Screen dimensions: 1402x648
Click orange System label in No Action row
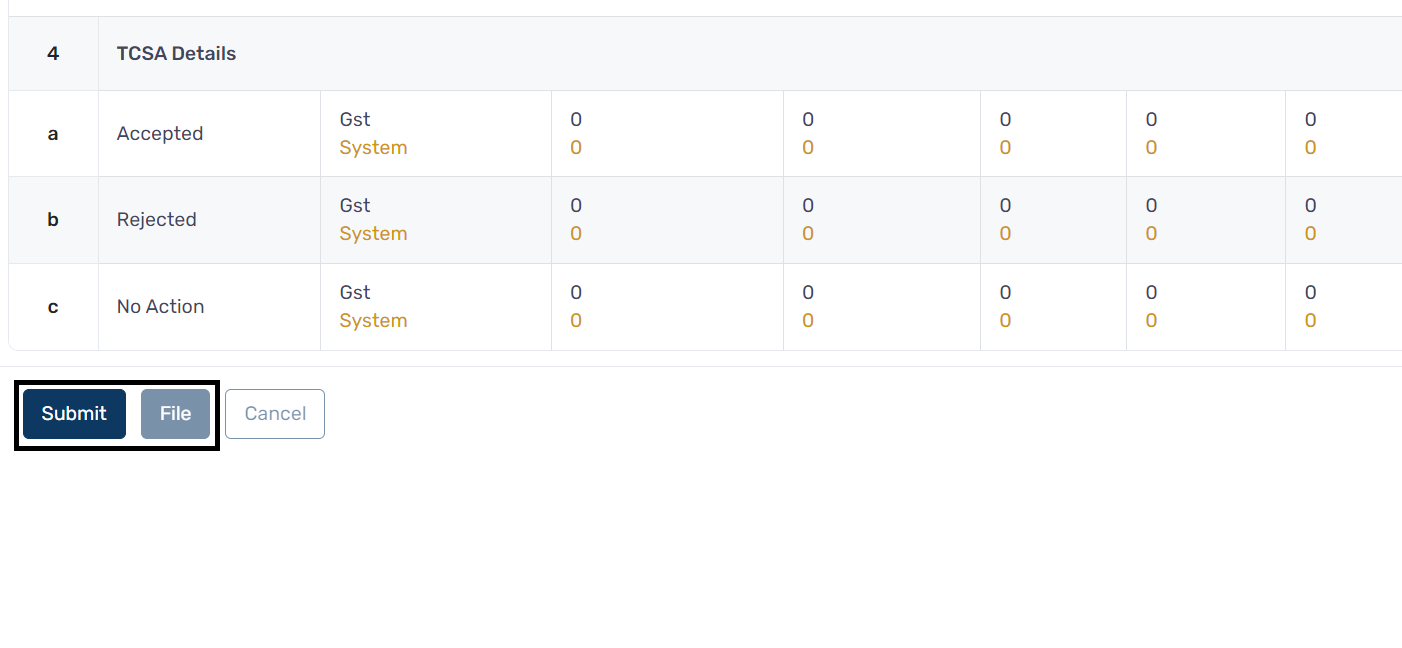pos(373,321)
